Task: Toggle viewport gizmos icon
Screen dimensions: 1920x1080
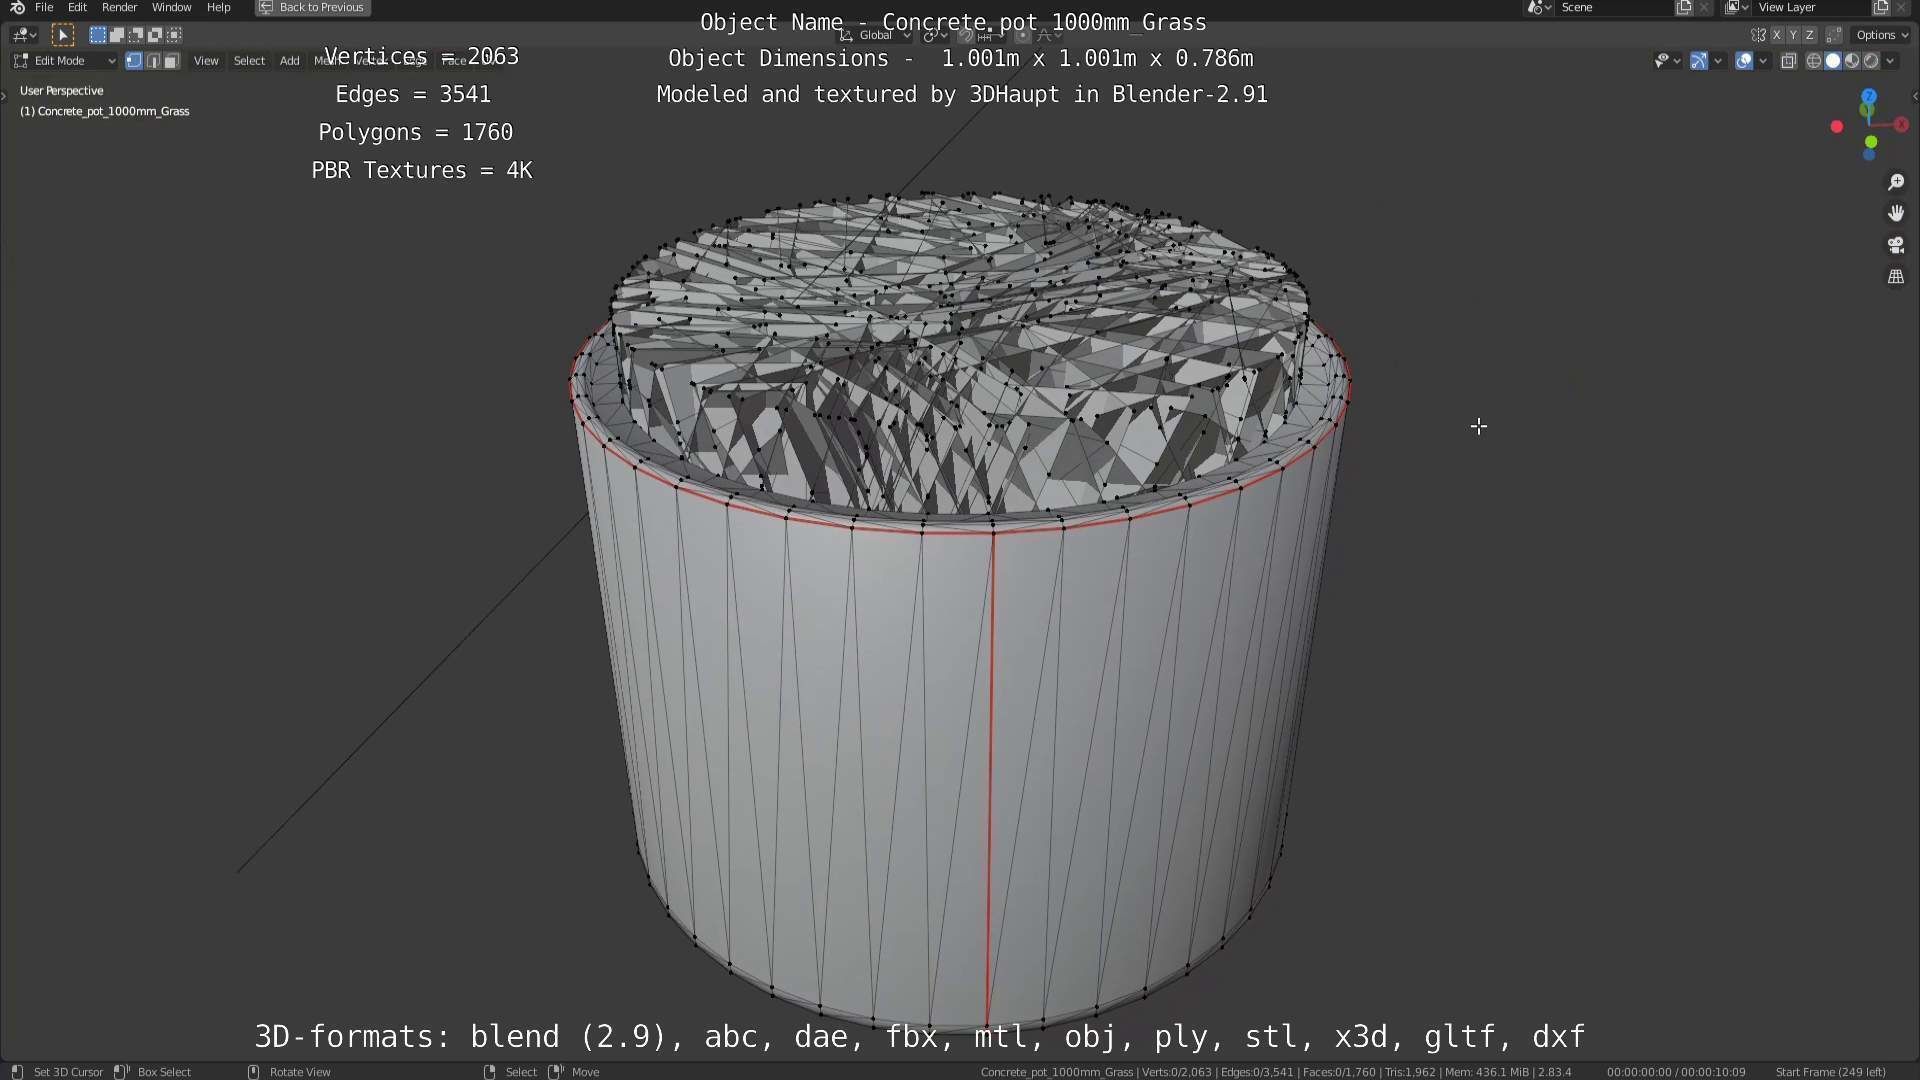Action: pyautogui.click(x=1698, y=61)
